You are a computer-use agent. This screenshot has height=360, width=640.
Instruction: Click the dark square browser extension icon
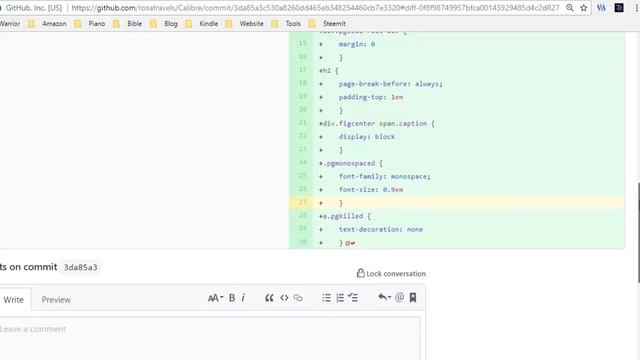pos(619,8)
